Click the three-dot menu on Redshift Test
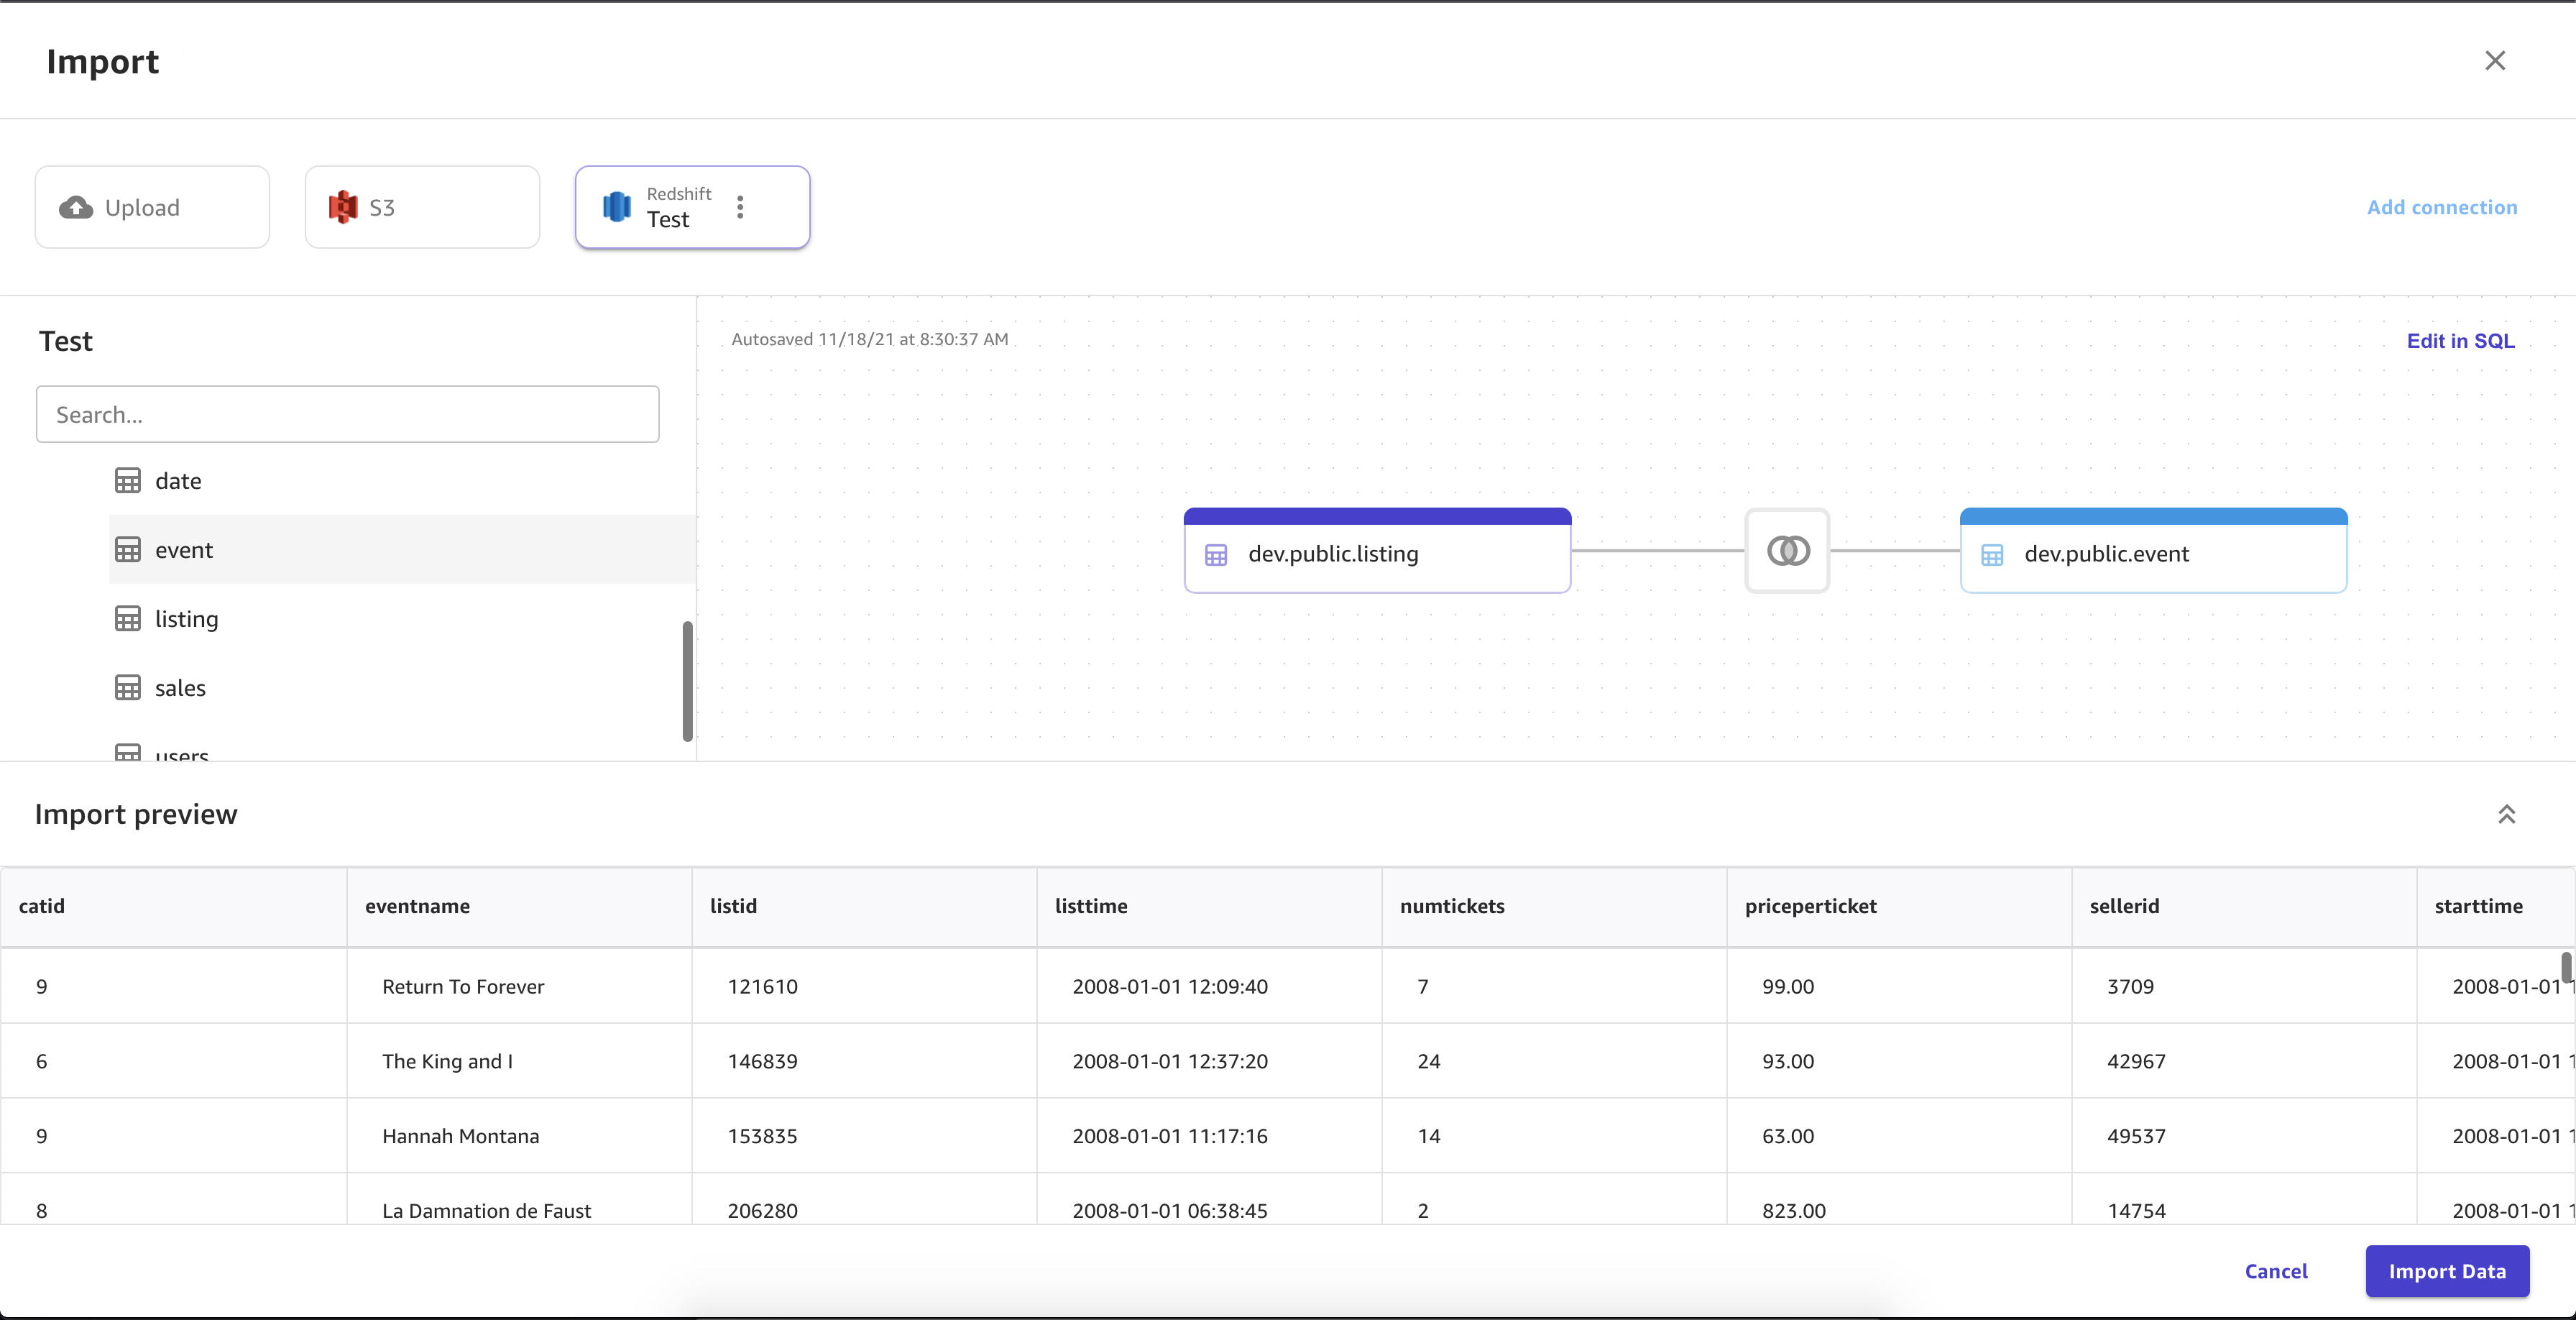Image resolution: width=2576 pixels, height=1320 pixels. point(739,206)
